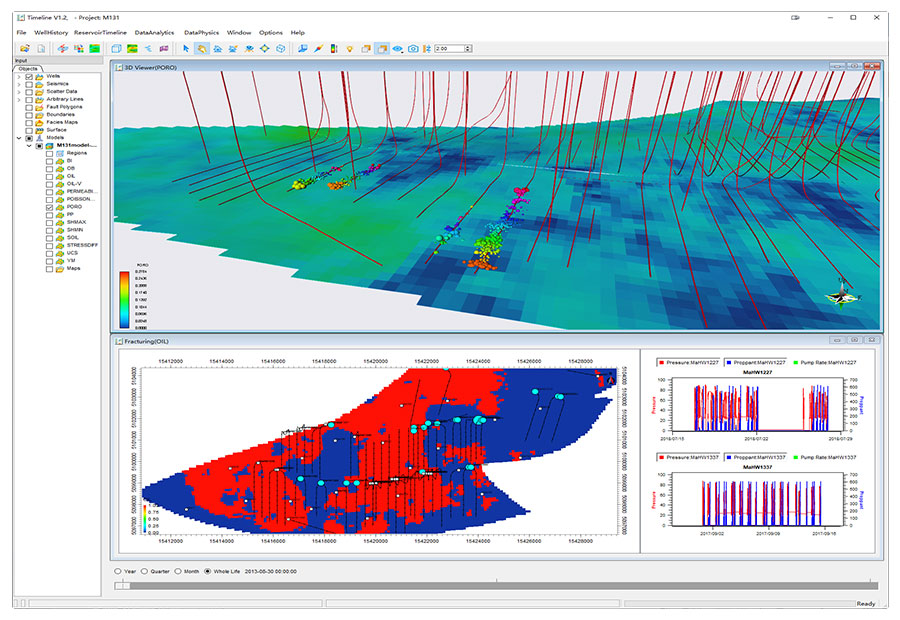Check the Seismics checkbox
The image size is (900, 620).
29,84
